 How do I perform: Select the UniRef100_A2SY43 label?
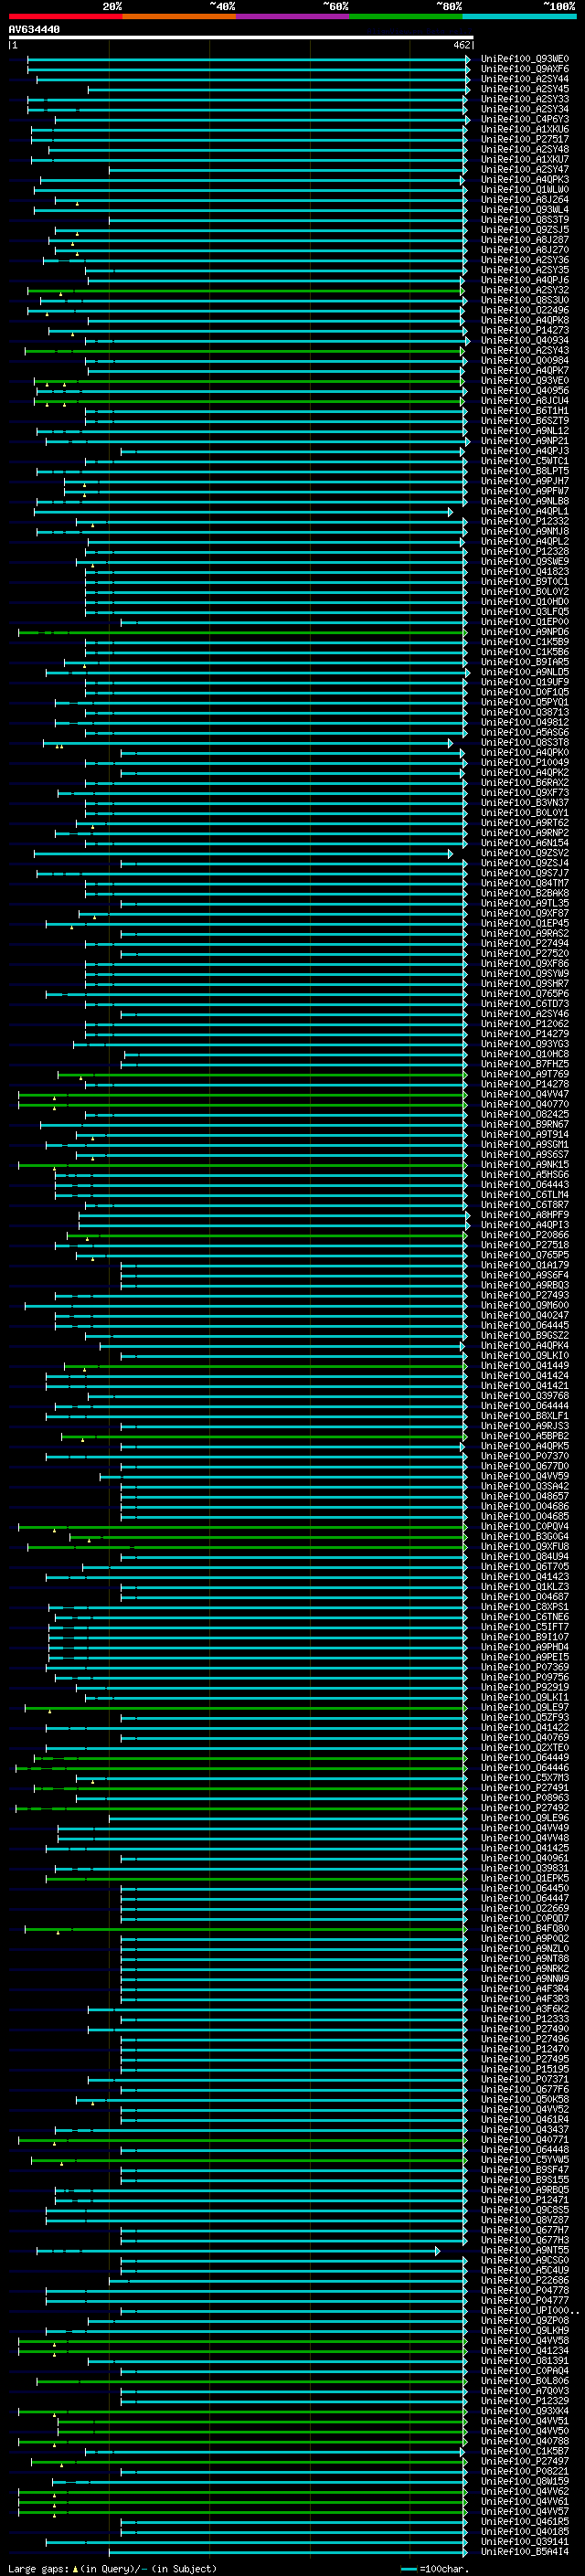coord(525,350)
